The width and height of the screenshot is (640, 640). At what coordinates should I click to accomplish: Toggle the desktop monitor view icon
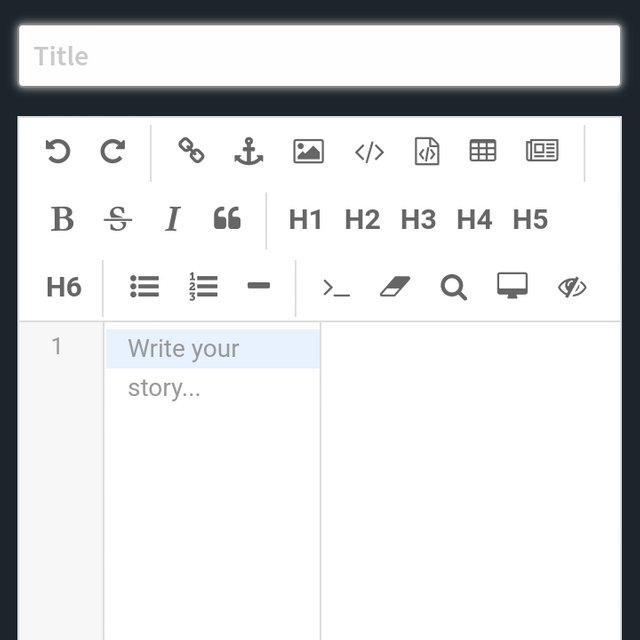[x=512, y=287]
